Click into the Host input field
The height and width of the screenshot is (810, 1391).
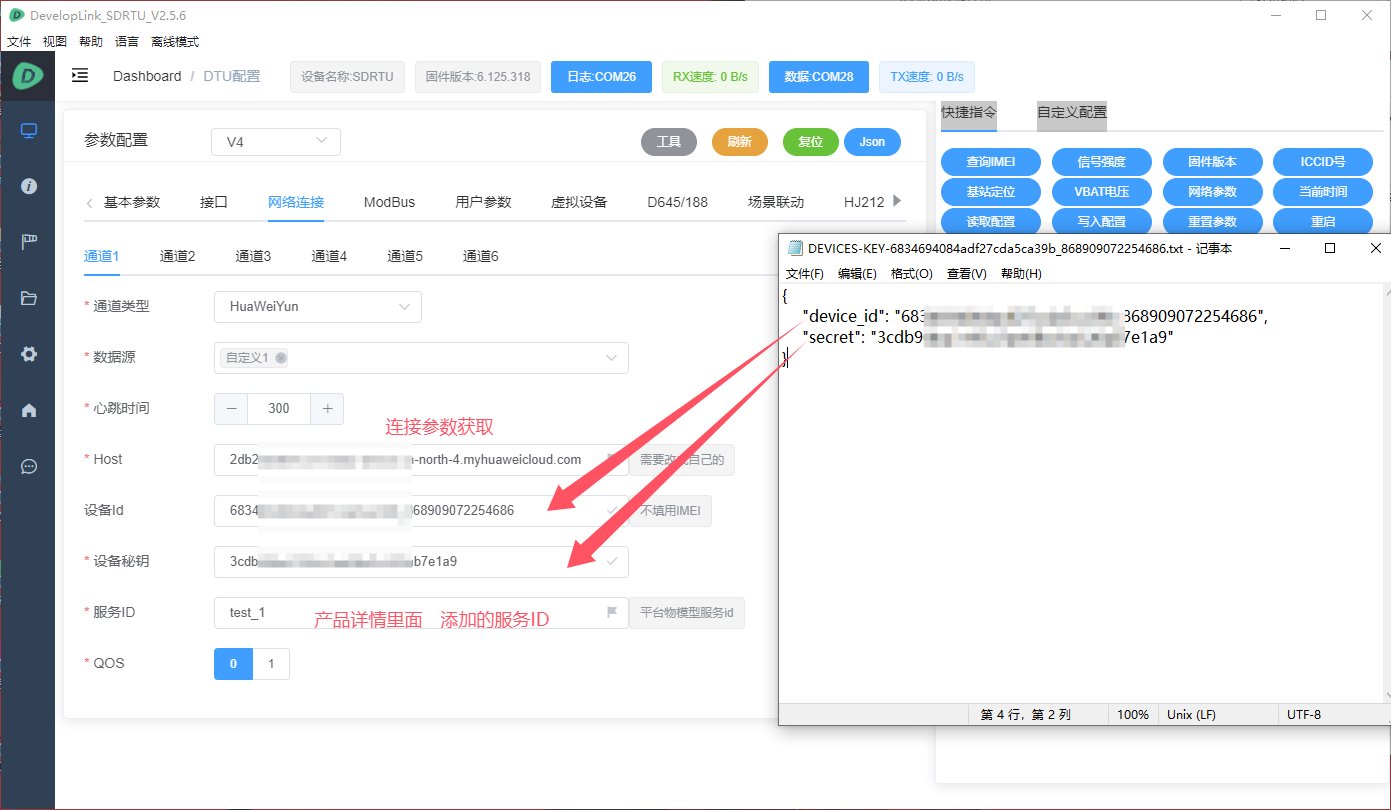pyautogui.click(x=421, y=459)
